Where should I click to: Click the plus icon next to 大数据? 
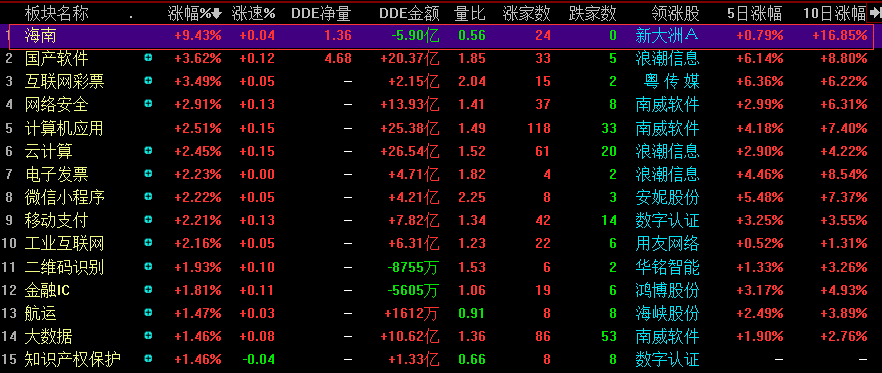pos(148,336)
